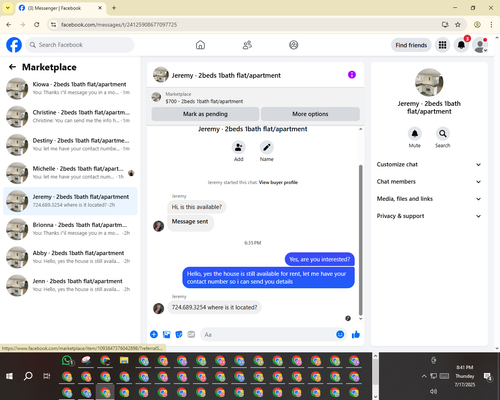Open the emoji picker smiley icon
This screenshot has height=400, width=500.
(340, 334)
